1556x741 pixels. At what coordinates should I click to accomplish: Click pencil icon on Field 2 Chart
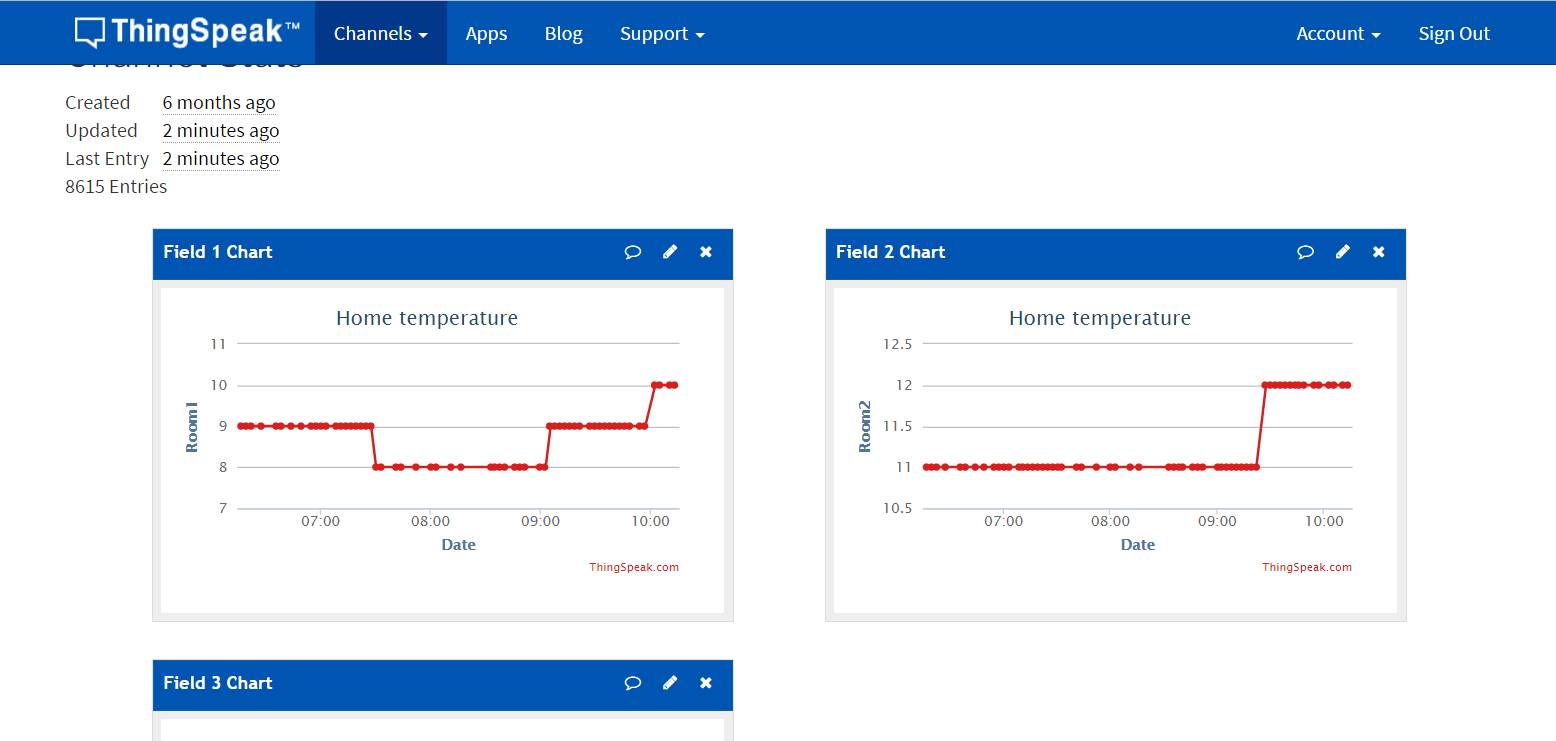(1343, 252)
